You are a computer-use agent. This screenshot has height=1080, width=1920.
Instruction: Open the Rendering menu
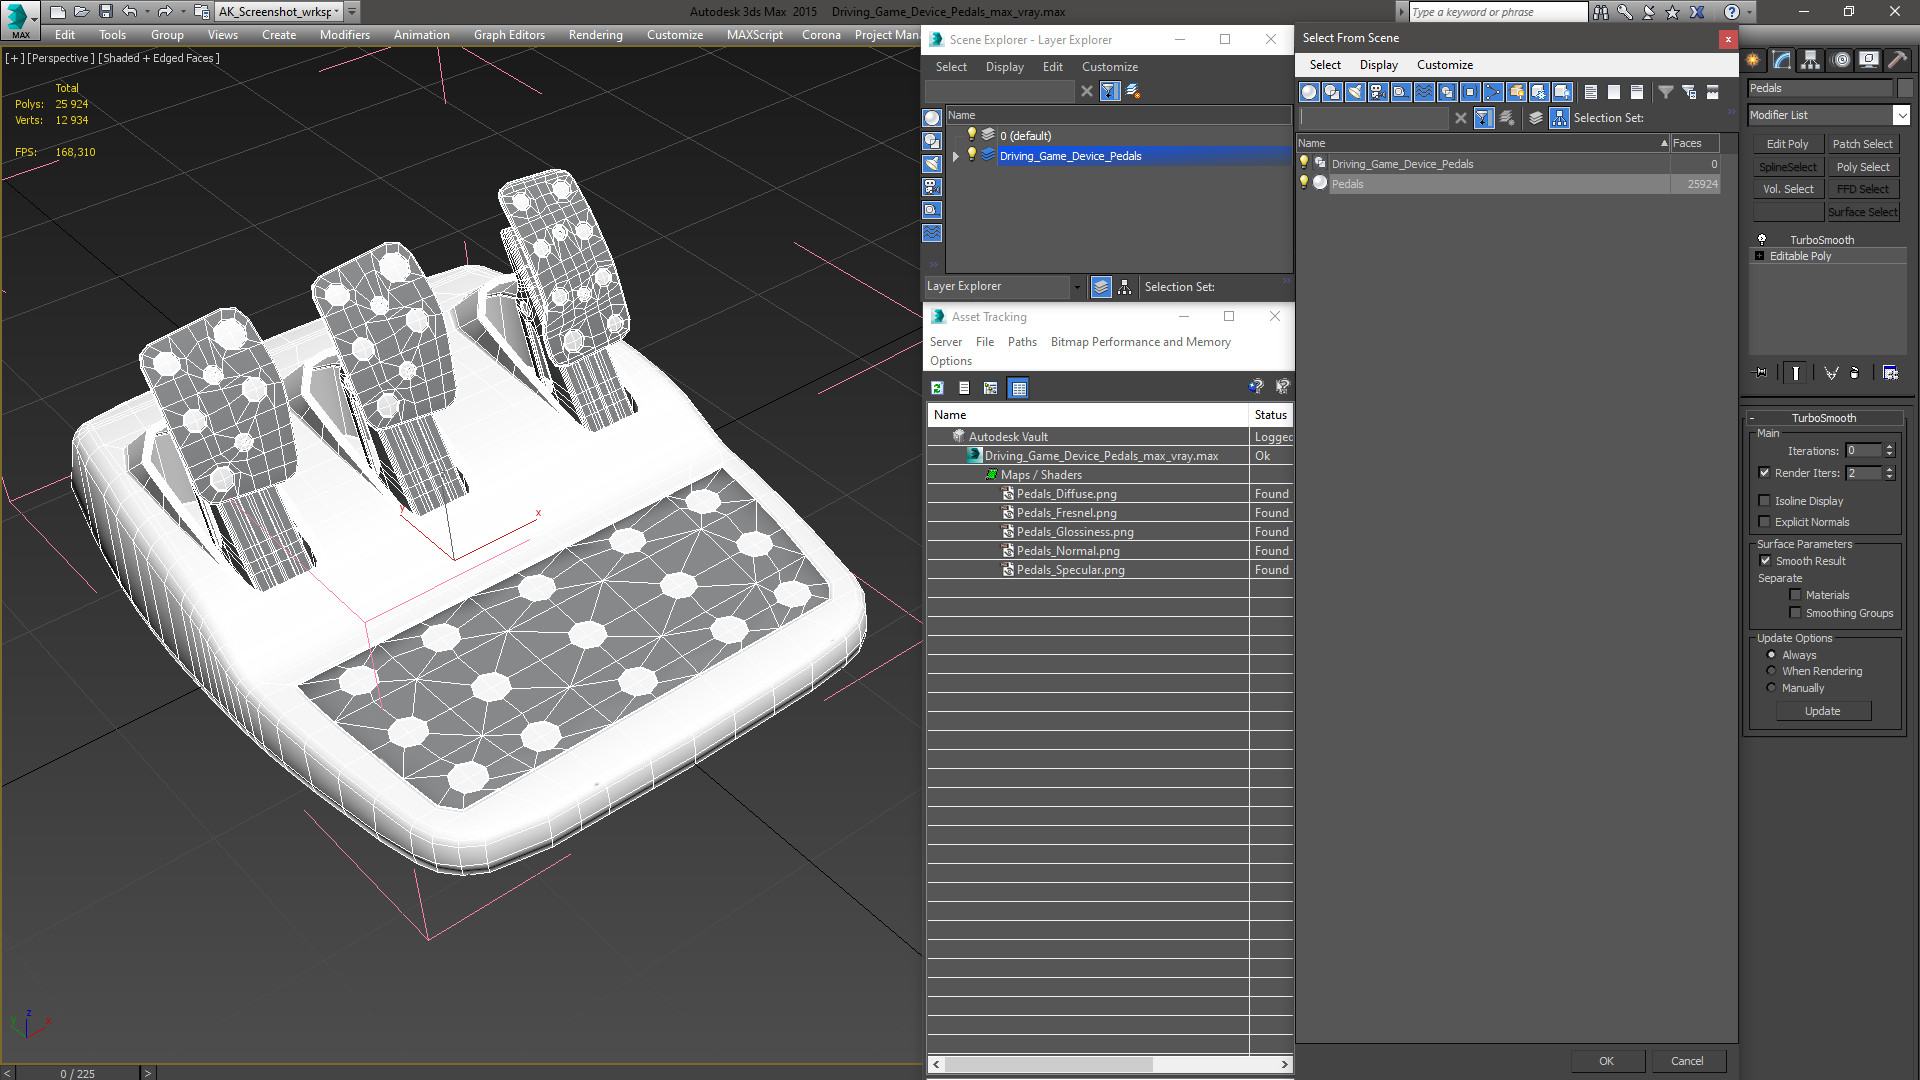(x=595, y=35)
